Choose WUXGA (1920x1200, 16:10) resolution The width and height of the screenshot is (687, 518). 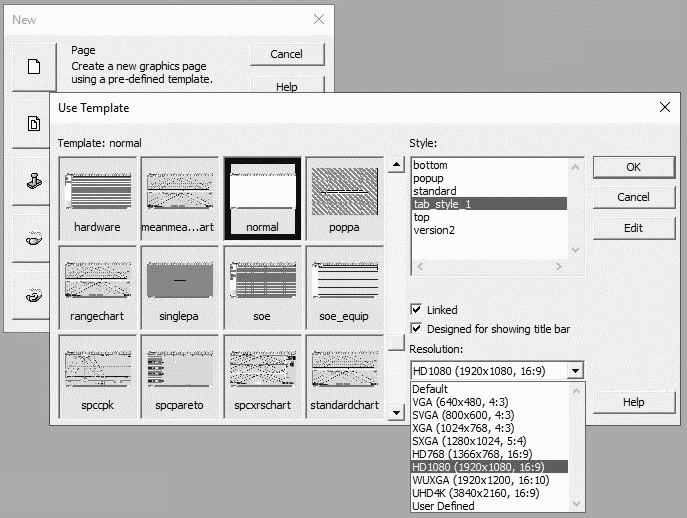coord(489,480)
